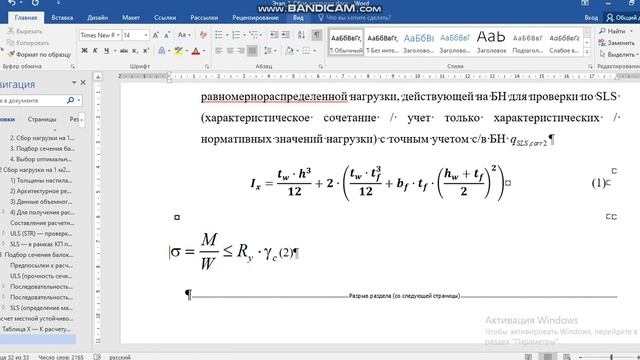Apply Заголовок title style

491,42
